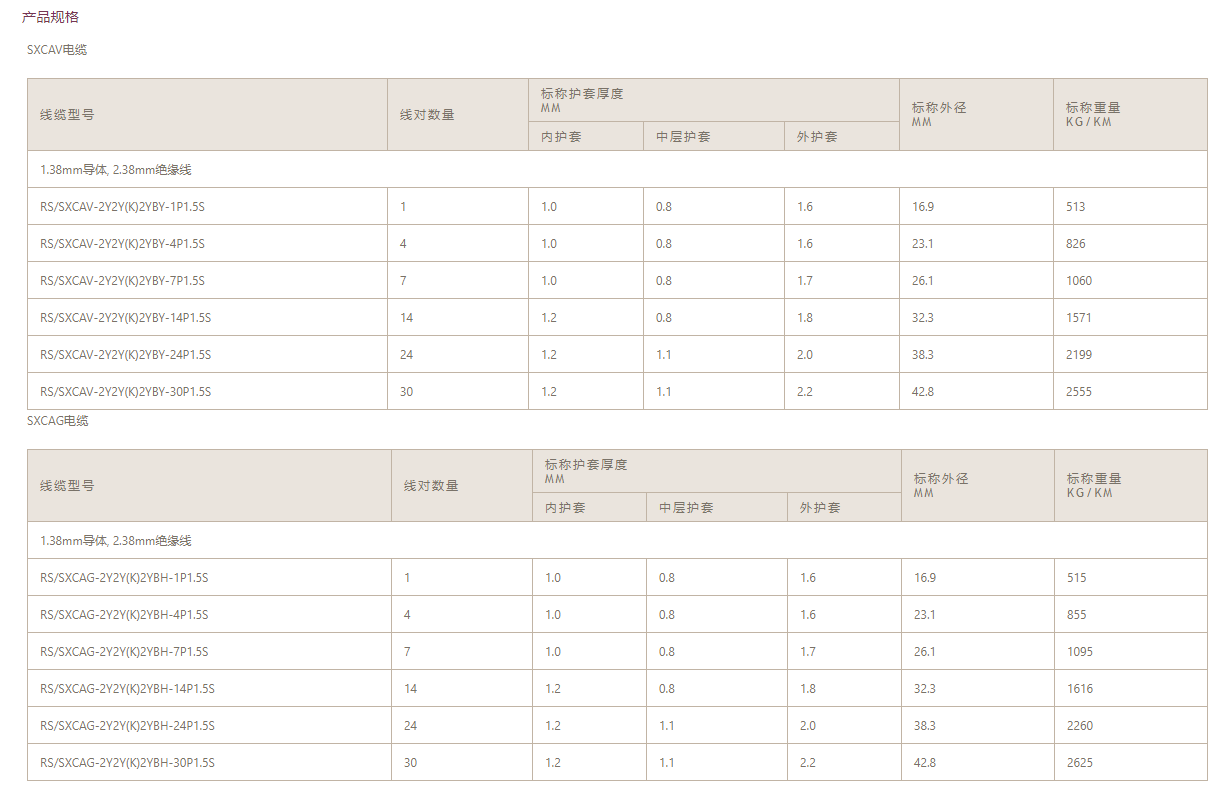Select the RS/SXCAV-2Y2Y(K)2YBY-1P1.5S model cell
The height and width of the screenshot is (801, 1220).
pyautogui.click(x=122, y=207)
